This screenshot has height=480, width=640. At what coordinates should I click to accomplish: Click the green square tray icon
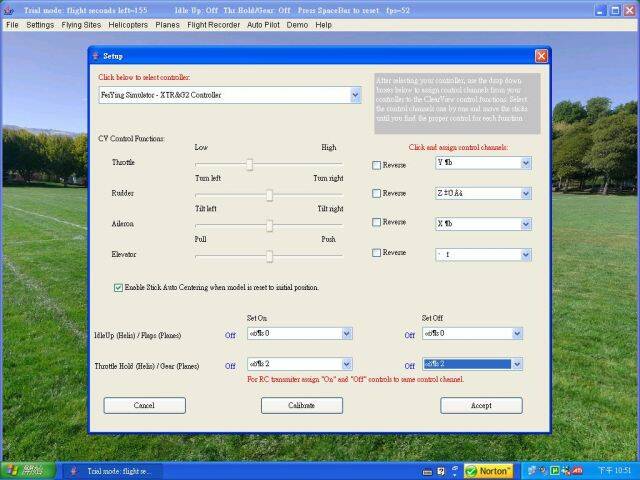555,471
